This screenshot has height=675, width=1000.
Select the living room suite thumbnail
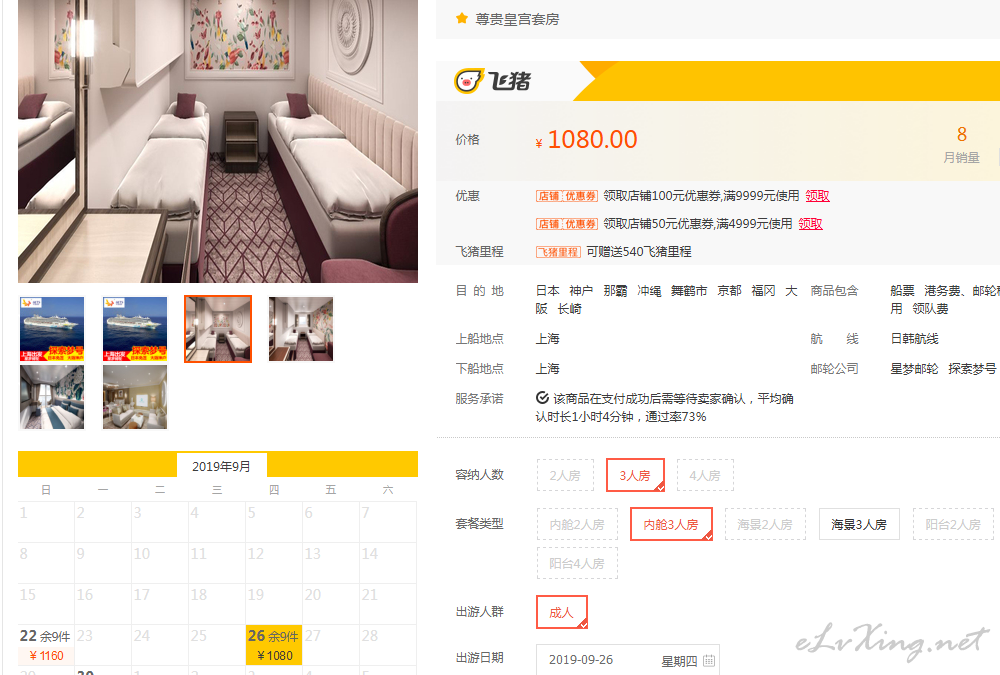pyautogui.click(x=135, y=397)
